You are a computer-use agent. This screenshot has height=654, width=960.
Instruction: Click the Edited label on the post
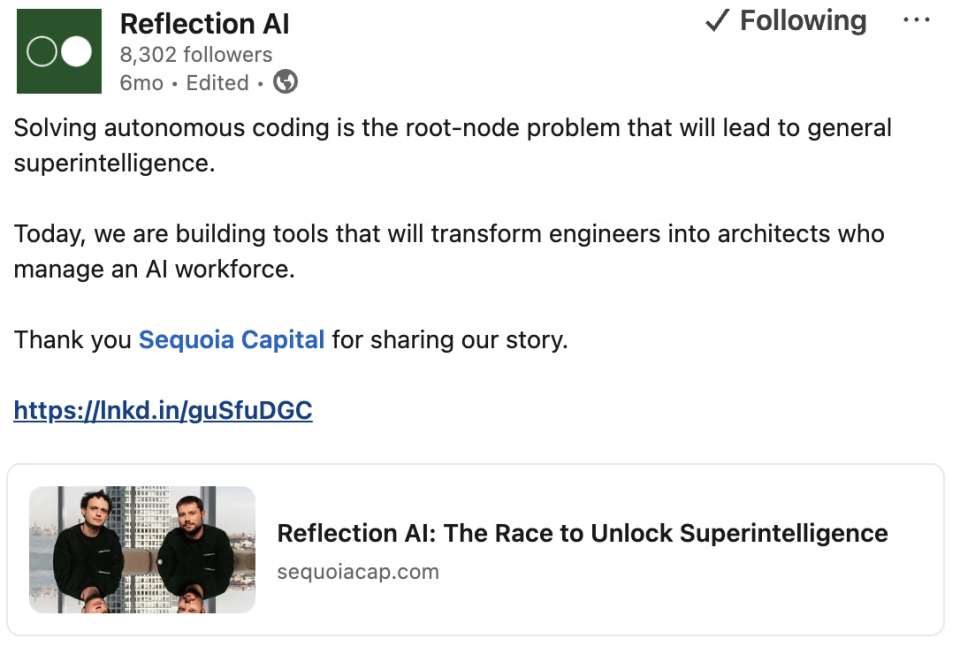coord(217,83)
